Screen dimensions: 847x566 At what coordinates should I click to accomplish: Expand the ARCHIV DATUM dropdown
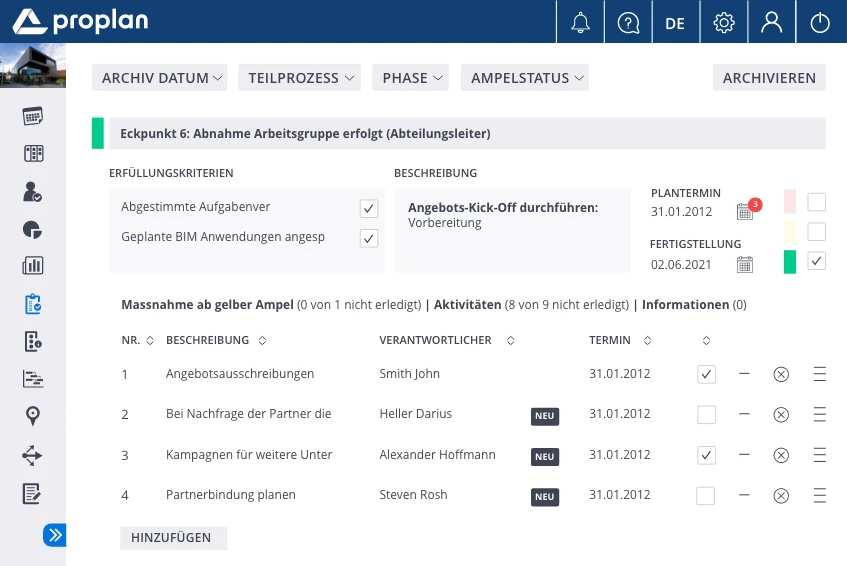[160, 78]
